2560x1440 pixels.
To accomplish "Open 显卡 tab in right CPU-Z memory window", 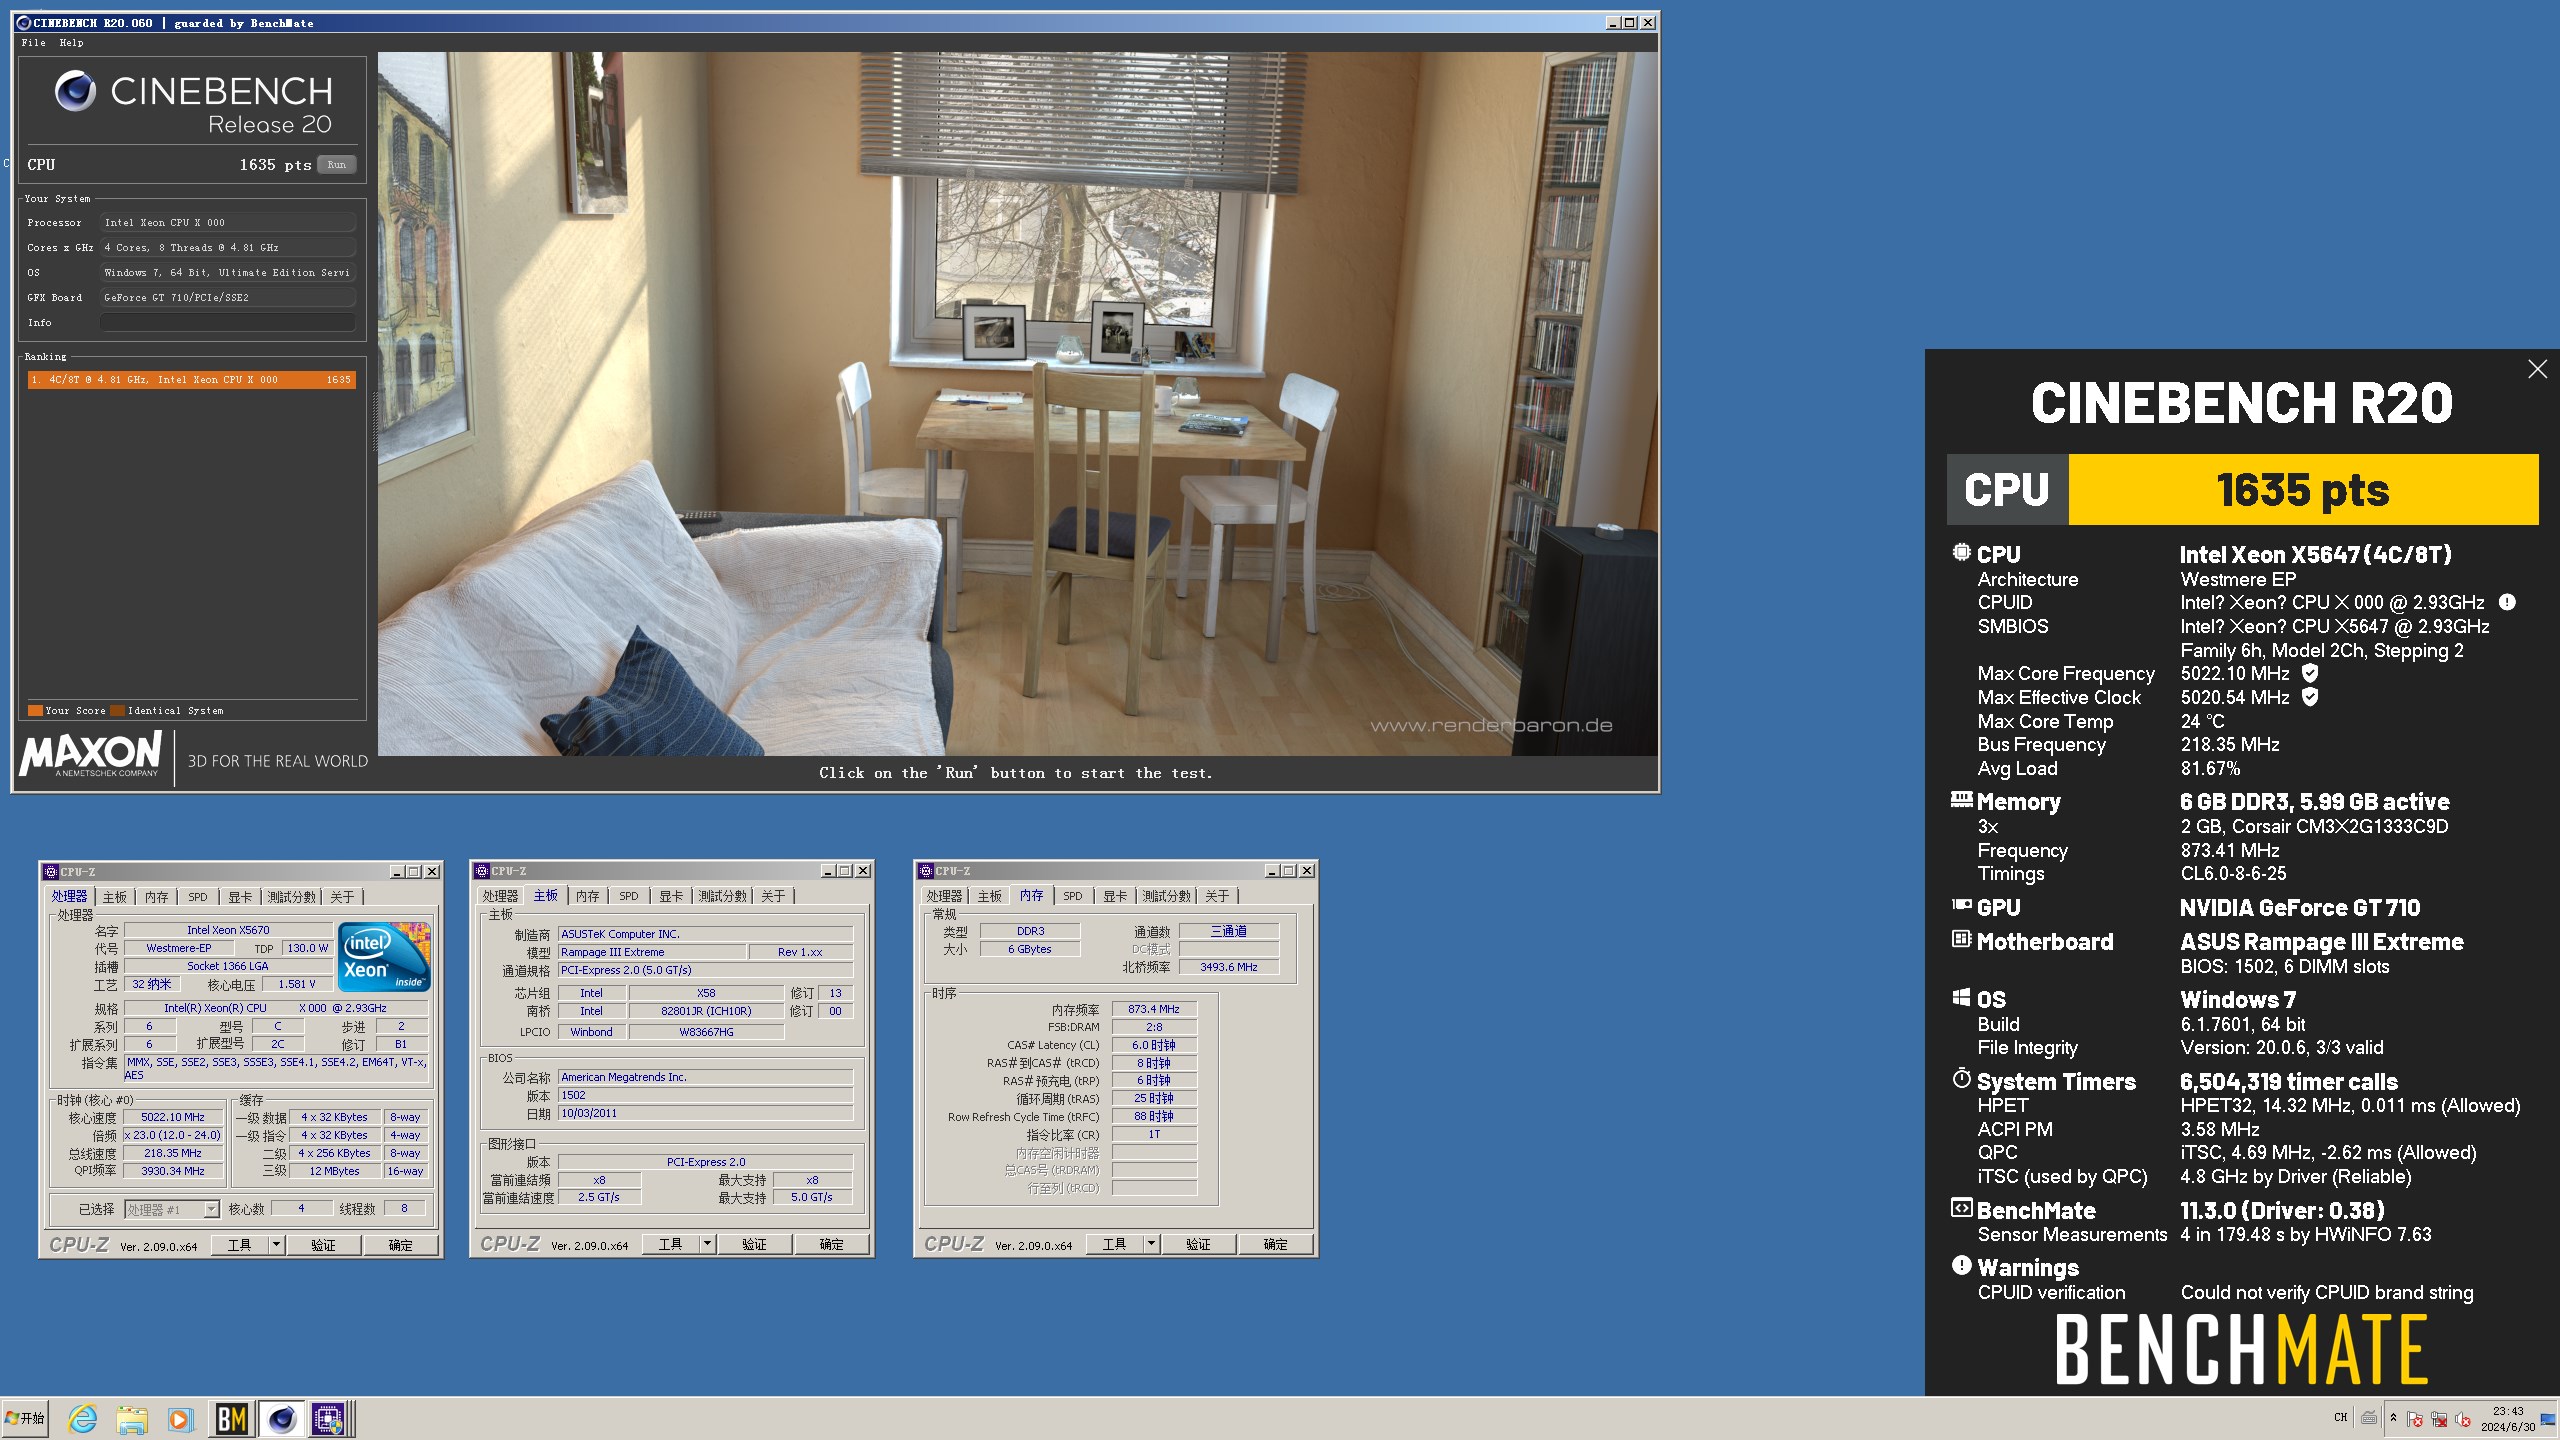I will (1115, 896).
